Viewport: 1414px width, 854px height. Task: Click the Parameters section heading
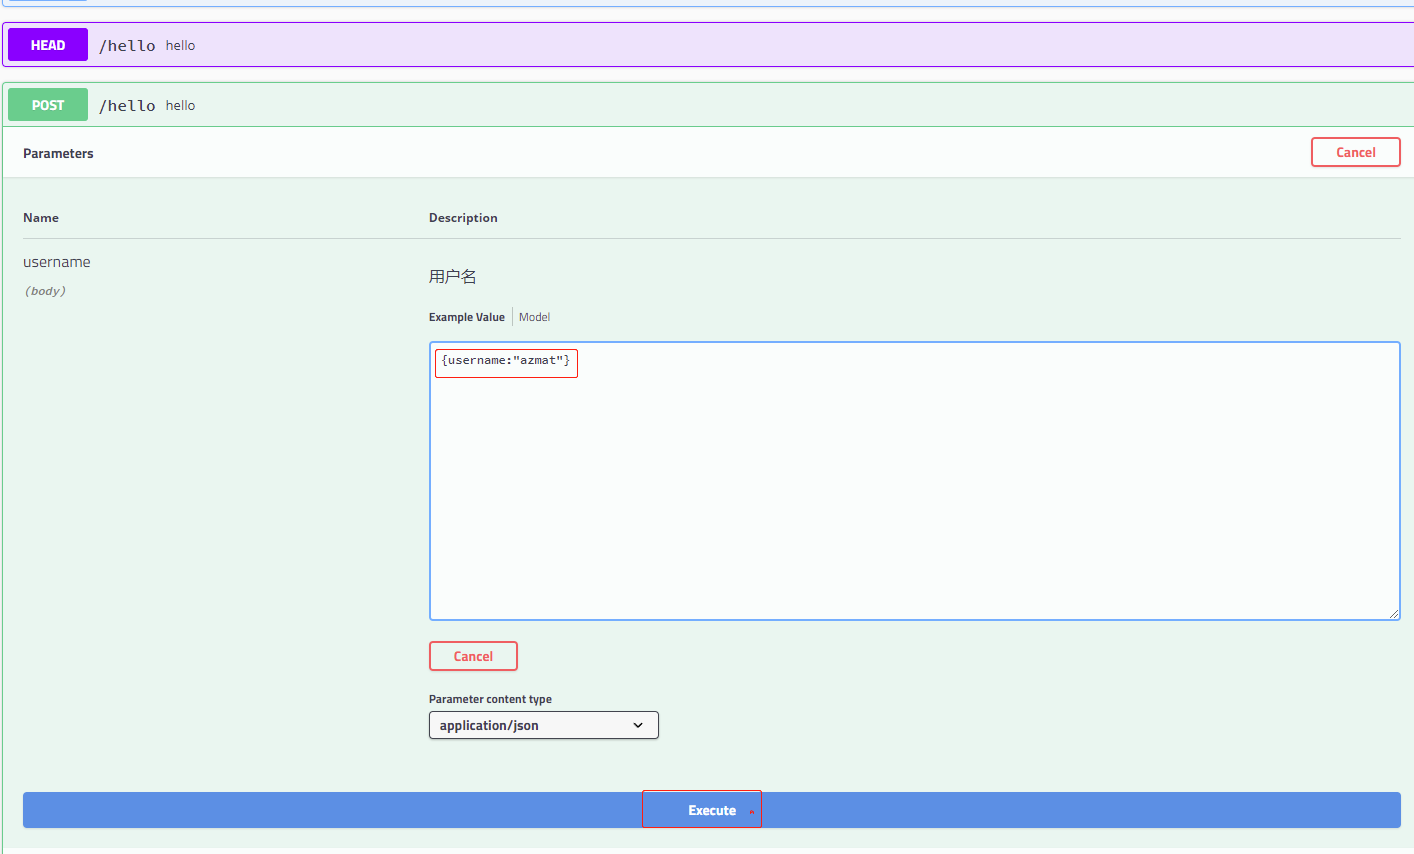[58, 153]
